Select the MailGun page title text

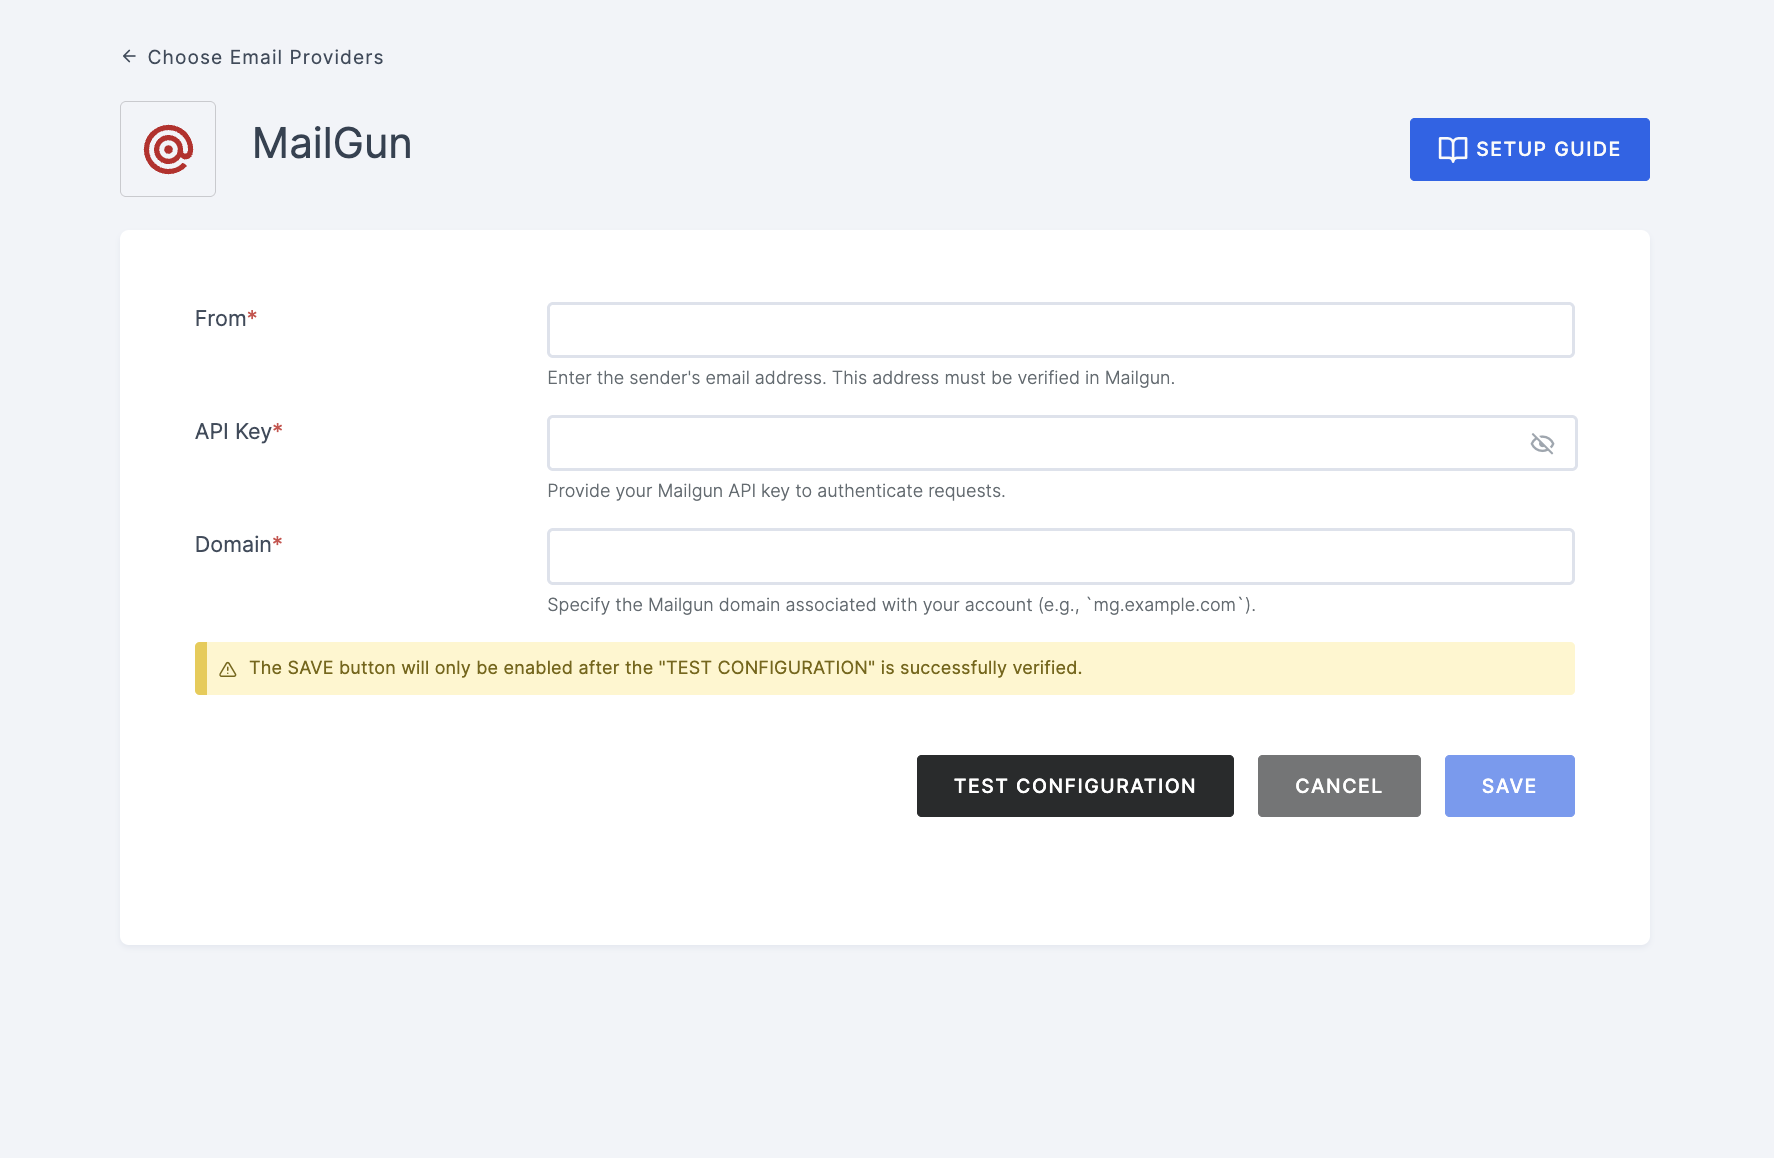[332, 143]
